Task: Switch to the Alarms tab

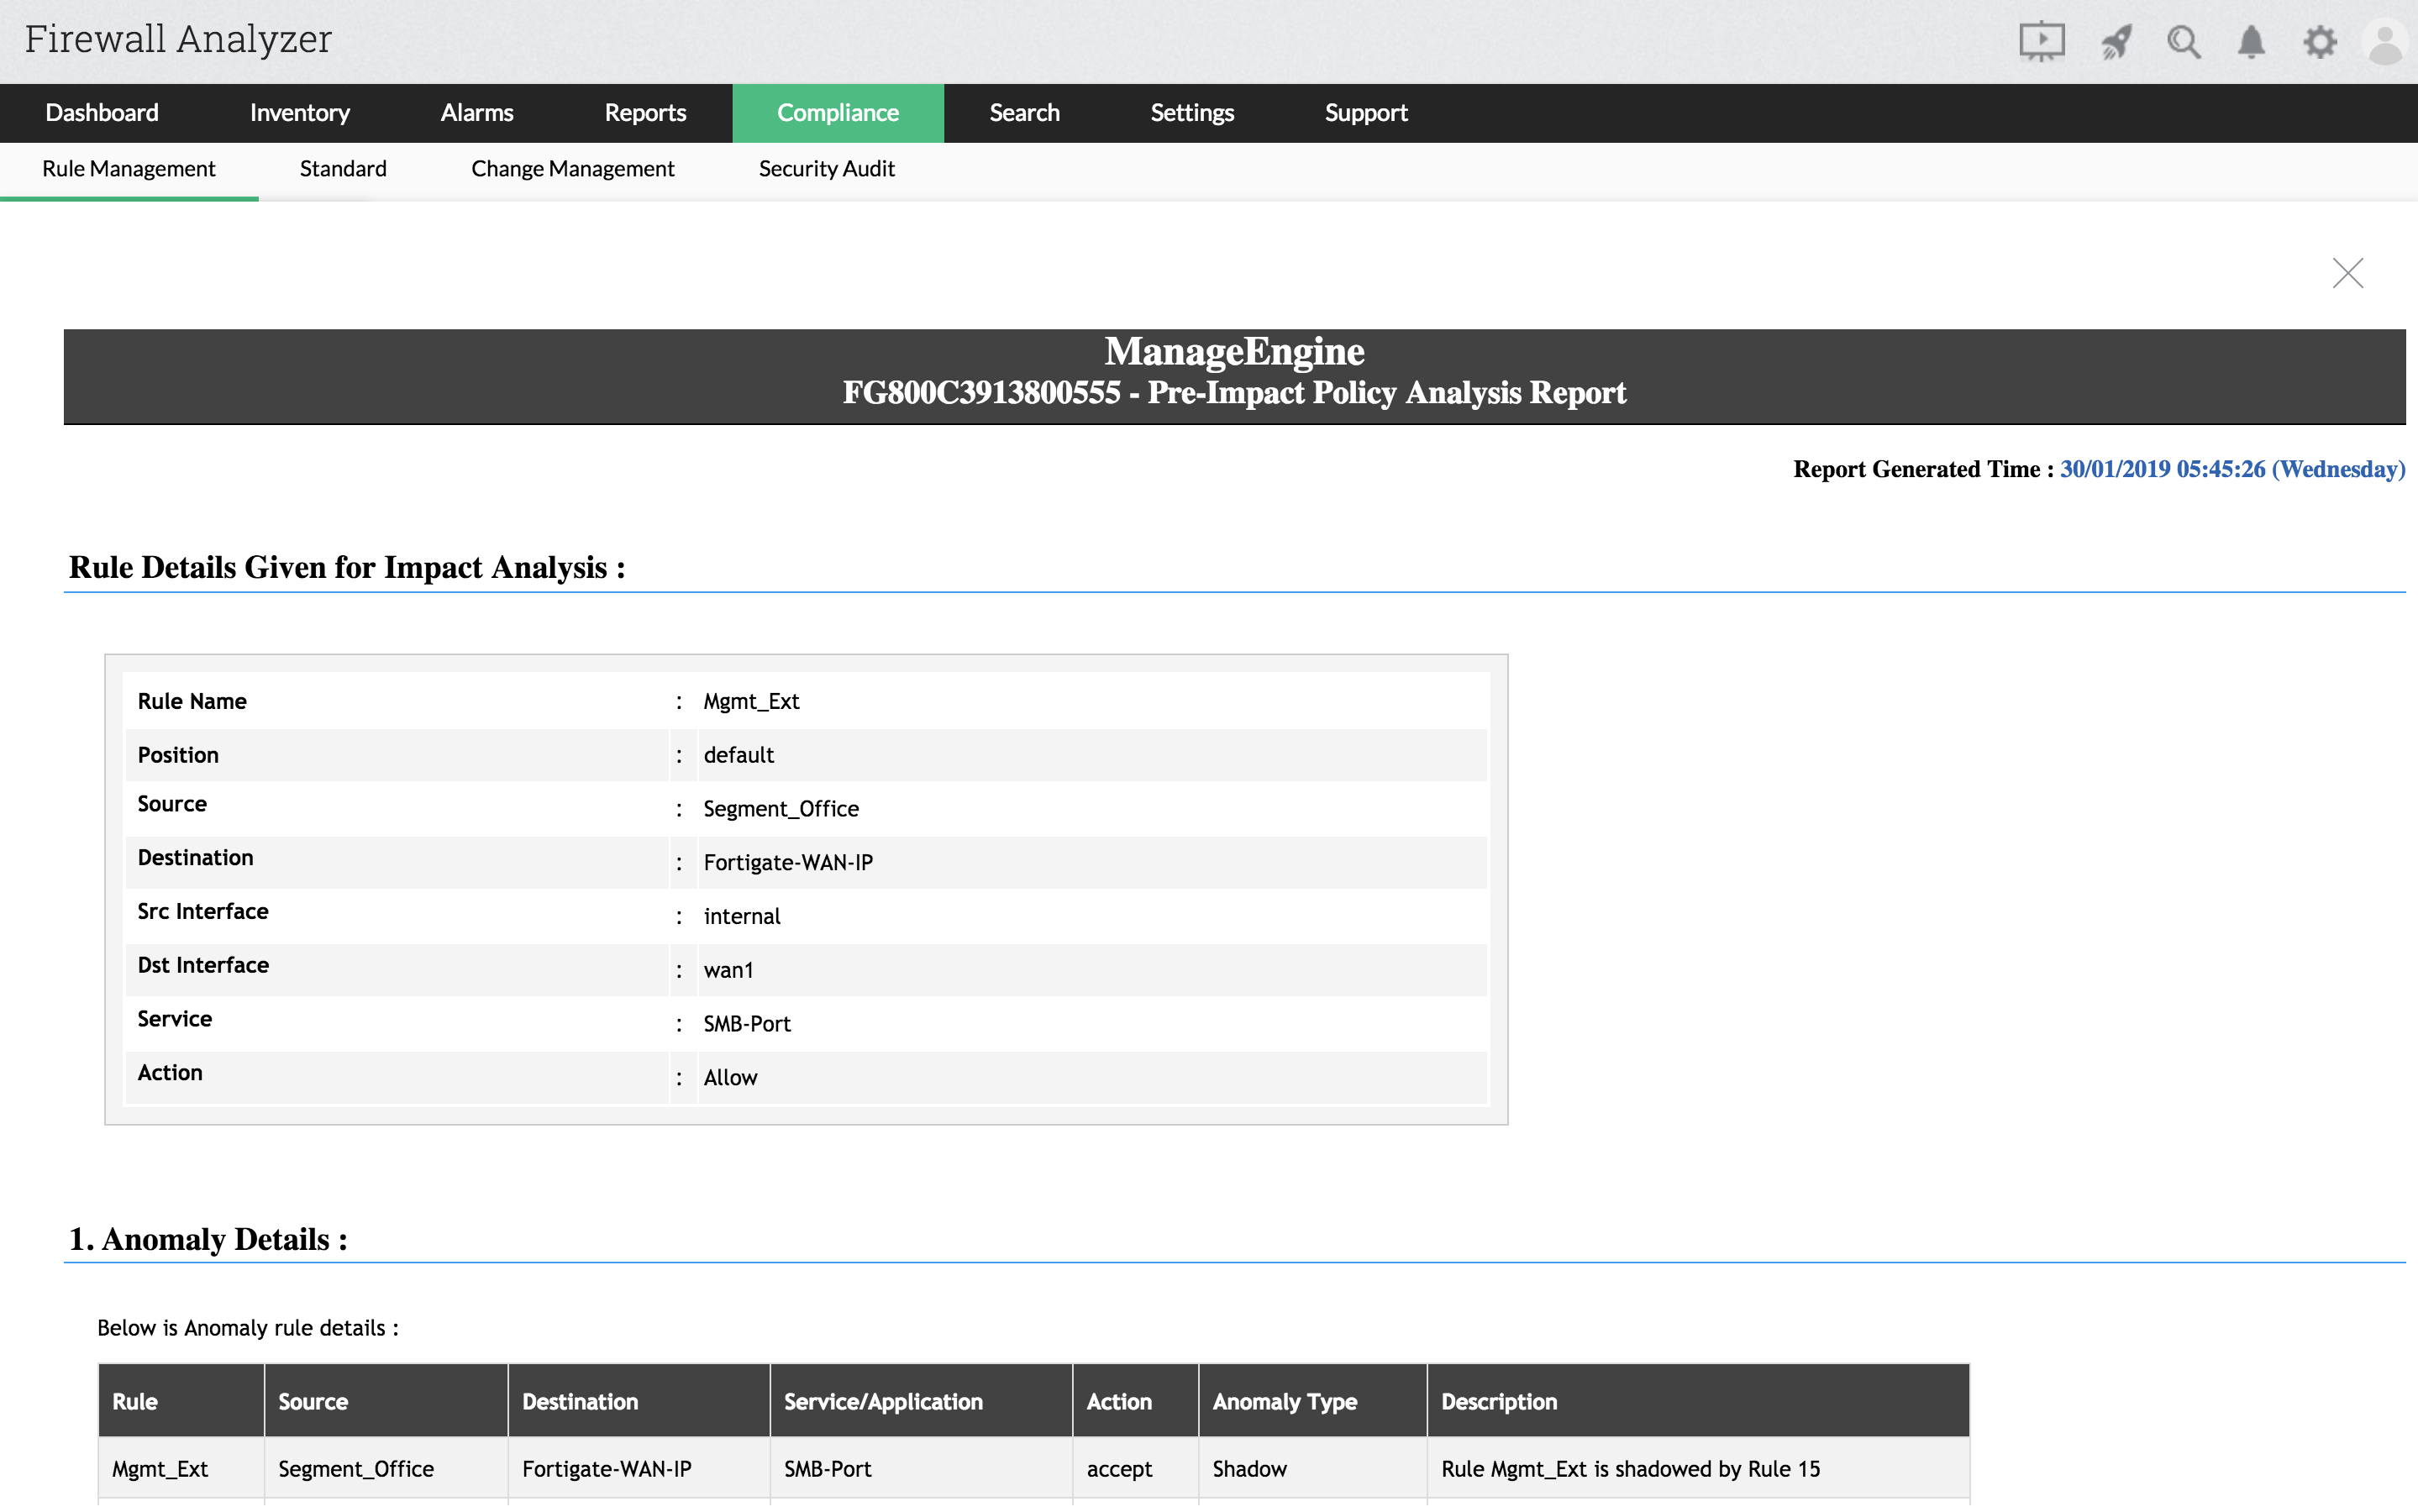Action: [477, 113]
